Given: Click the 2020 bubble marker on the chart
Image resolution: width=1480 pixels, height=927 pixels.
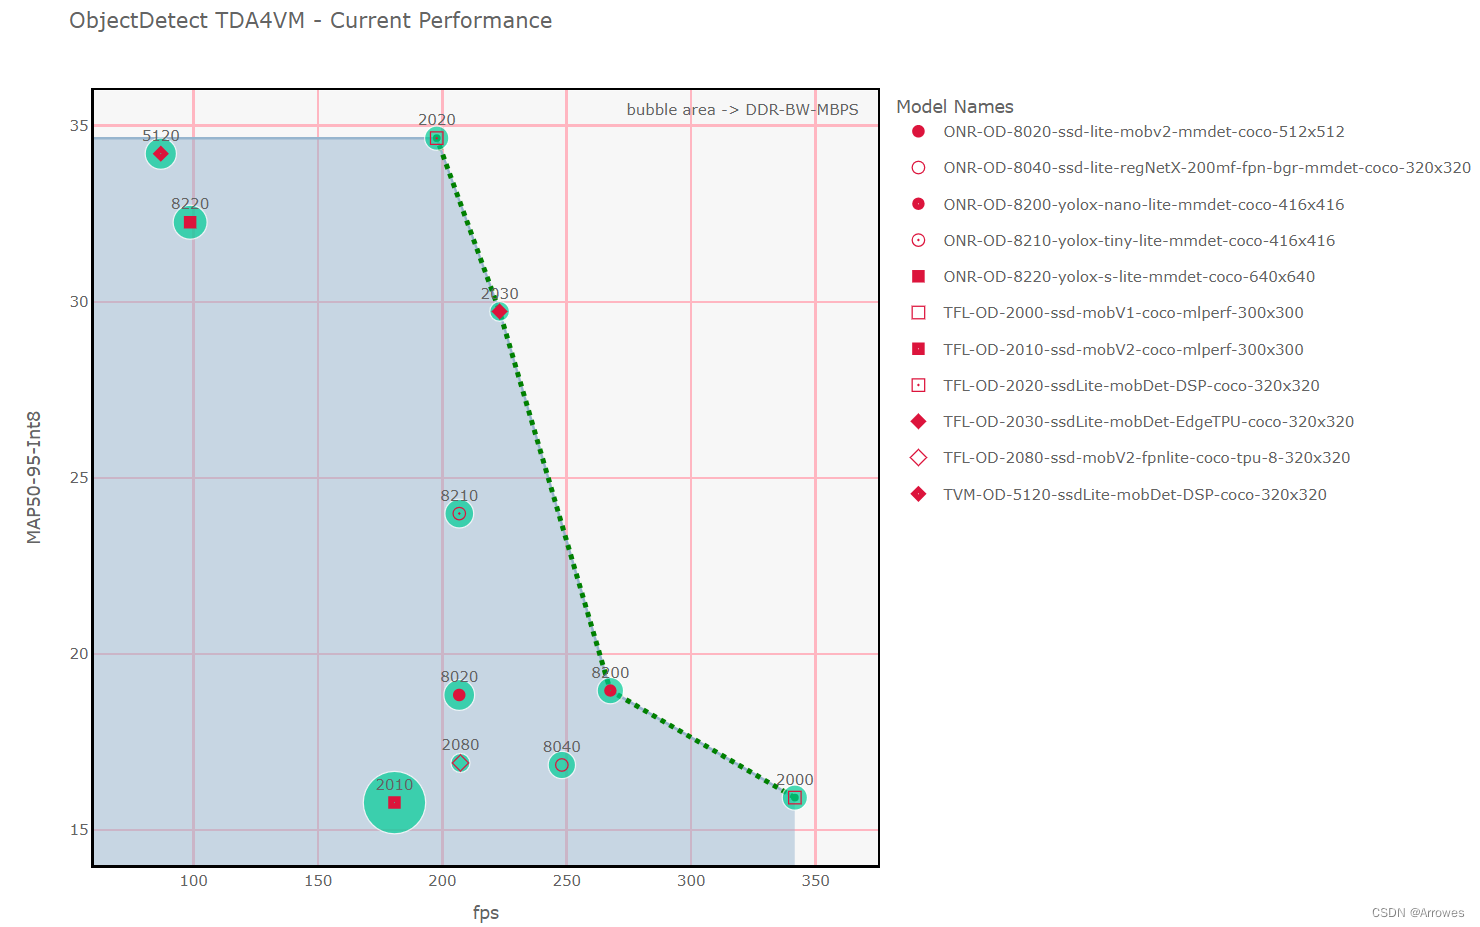Looking at the screenshot, I should pos(437,138).
